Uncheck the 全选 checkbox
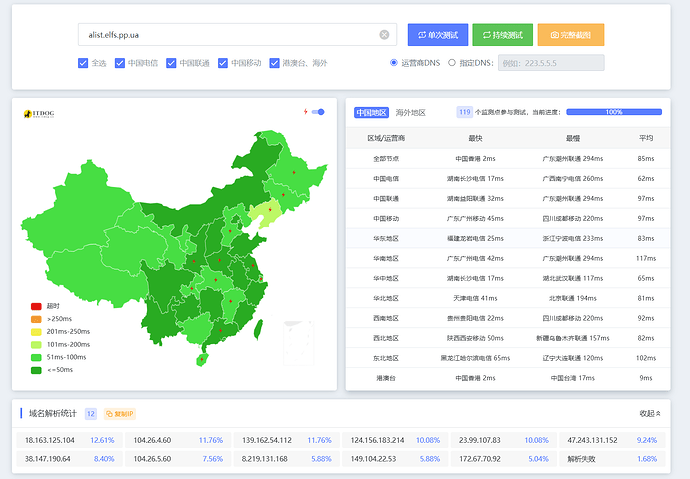 click(83, 63)
